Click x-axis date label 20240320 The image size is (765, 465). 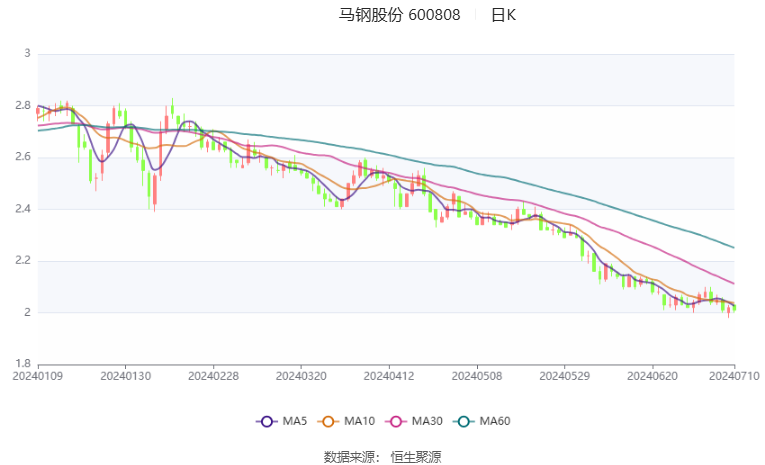coord(301,376)
